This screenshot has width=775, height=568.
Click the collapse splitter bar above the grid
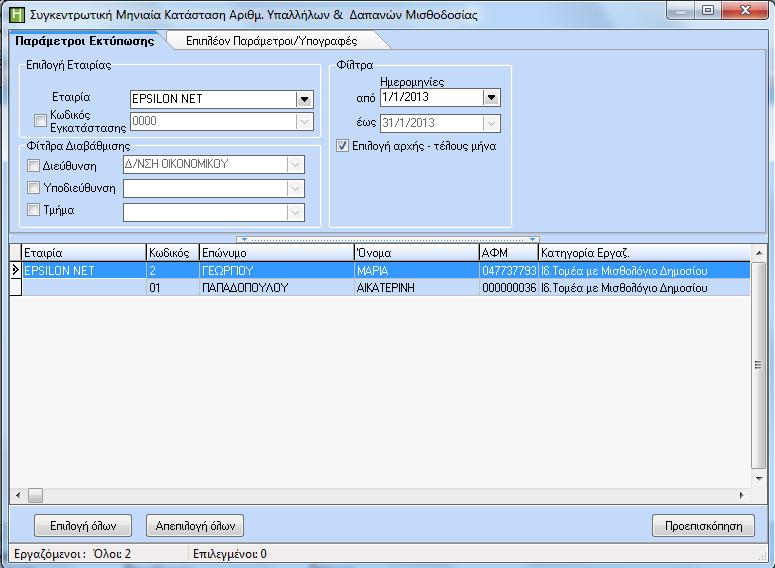click(x=388, y=239)
